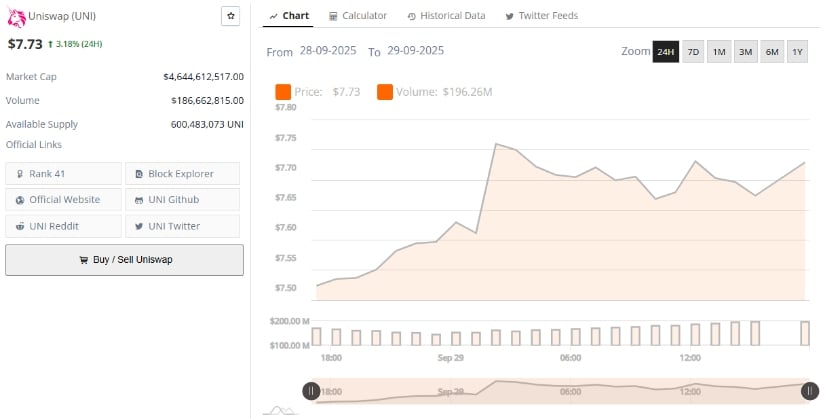Set zoom to 3M

[x=745, y=52]
